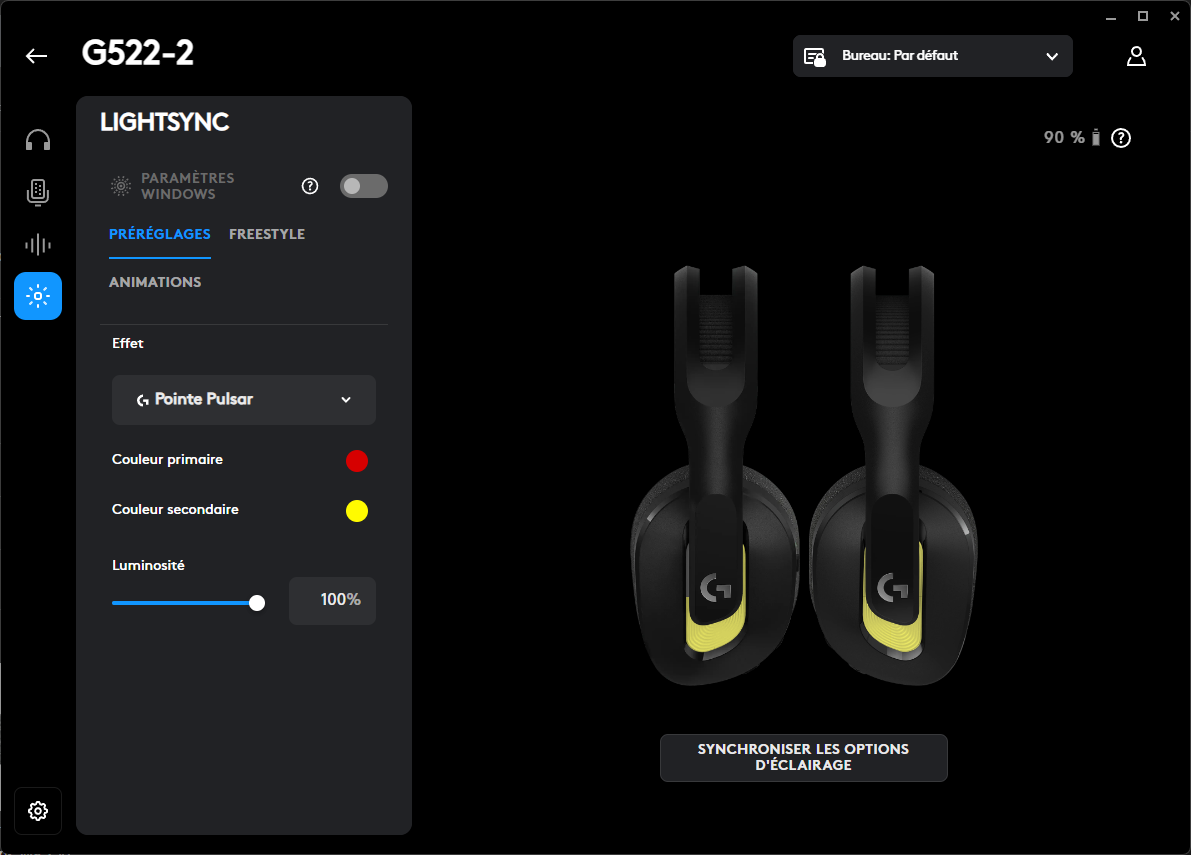The width and height of the screenshot is (1191, 855).
Task: Click the profile lock icon
Action: (x=815, y=57)
